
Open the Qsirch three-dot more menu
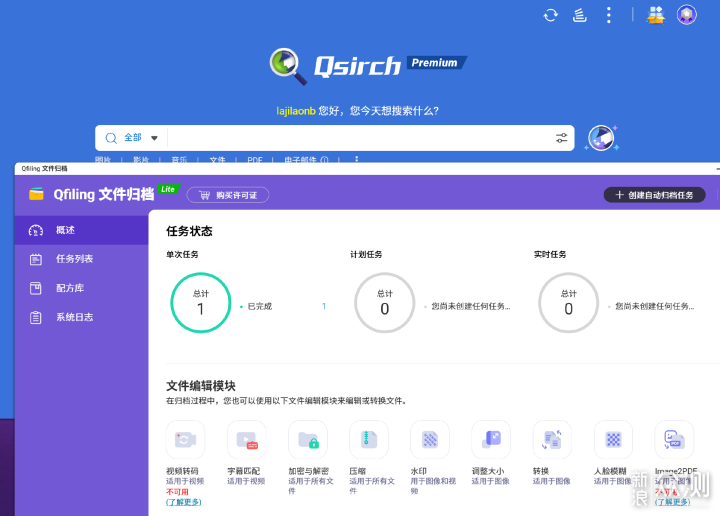point(609,15)
